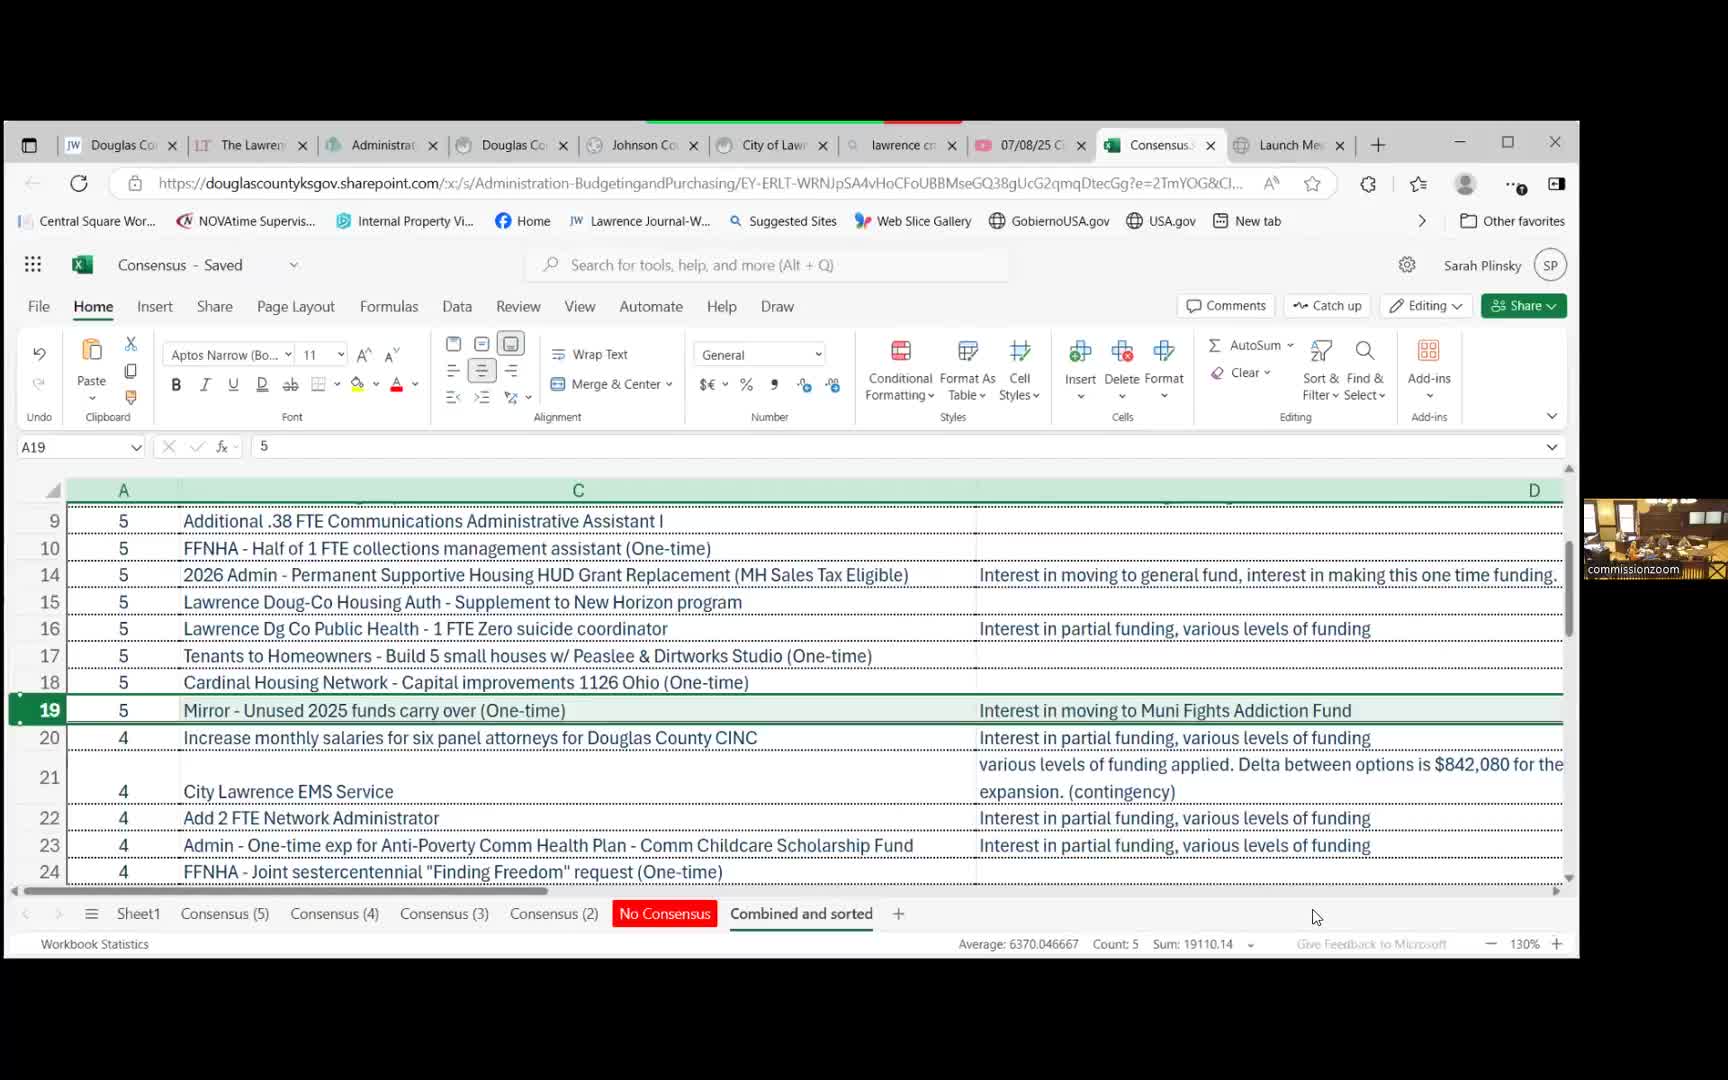
Task: Click the Find & Select magnifier icon
Action: (1364, 352)
